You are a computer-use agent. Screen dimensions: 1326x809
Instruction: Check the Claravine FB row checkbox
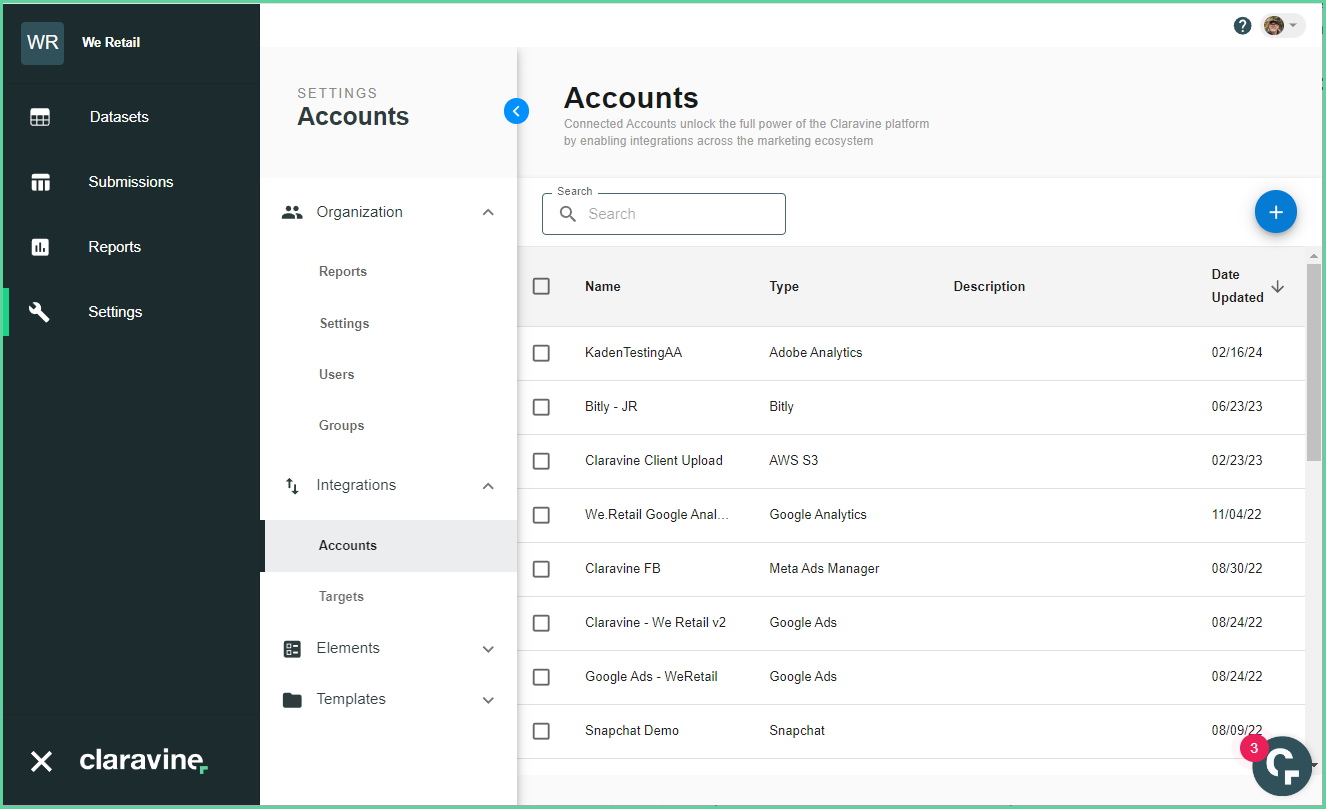541,569
